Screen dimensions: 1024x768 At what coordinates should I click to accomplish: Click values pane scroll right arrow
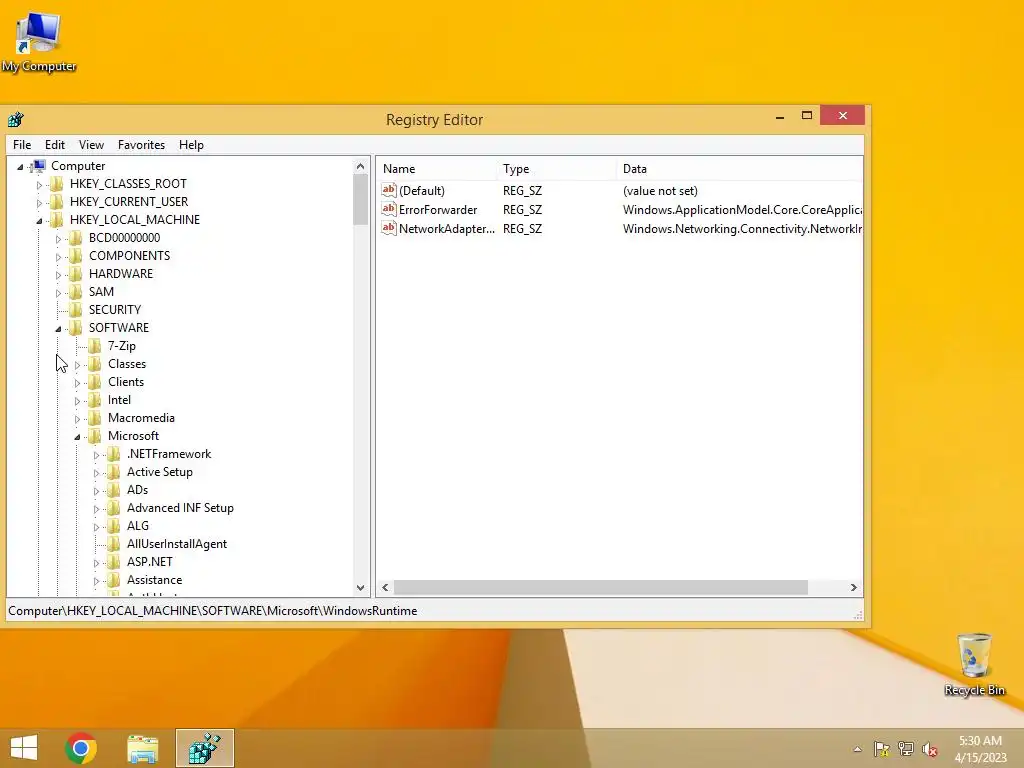(x=854, y=588)
